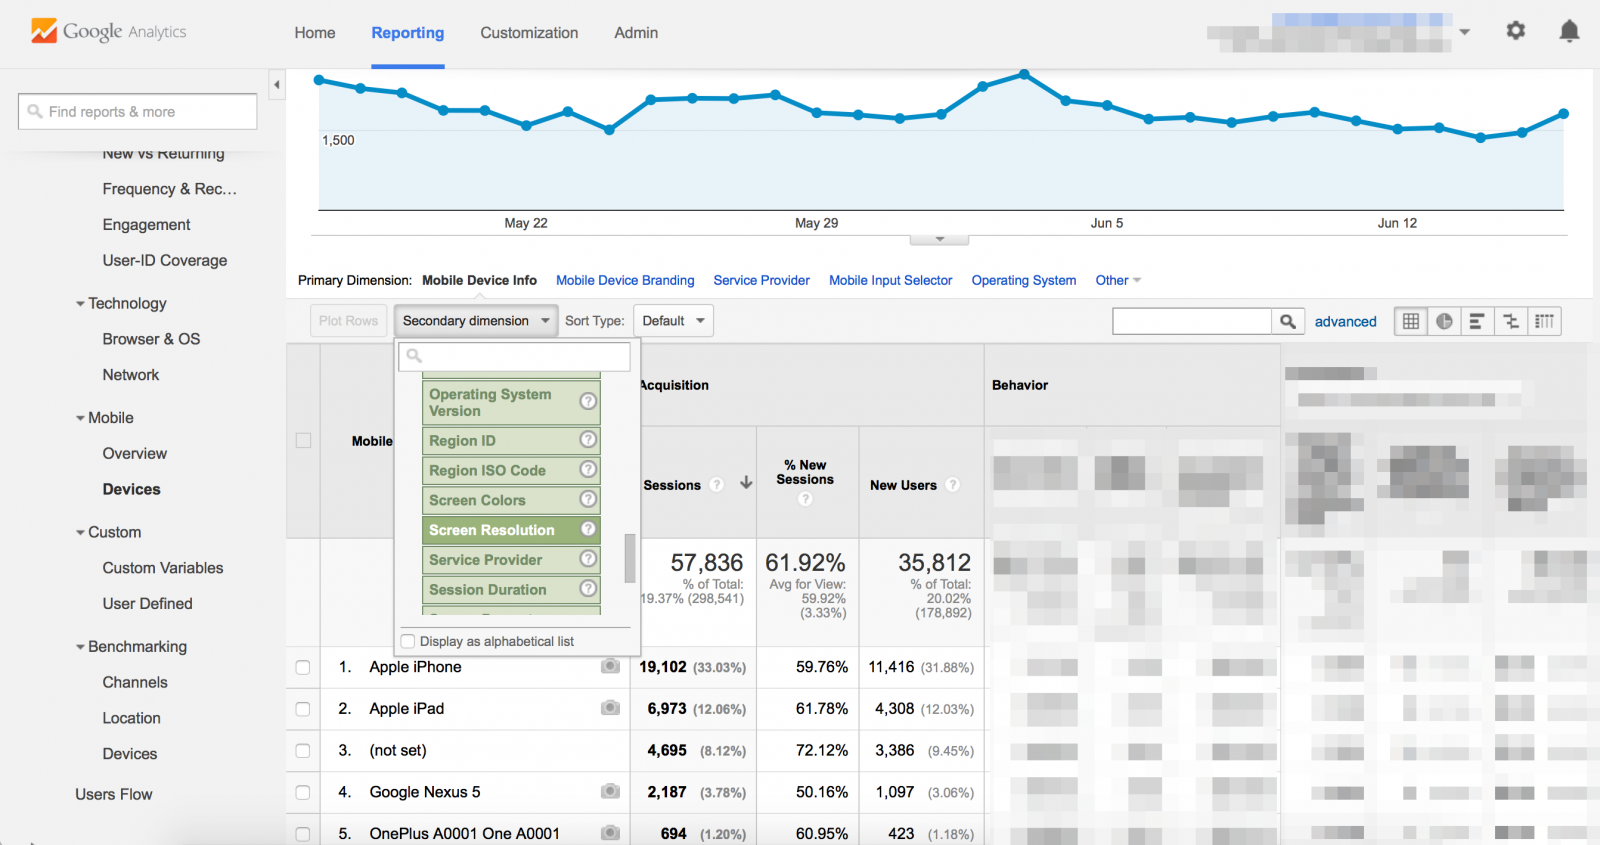Collapse the Mobile section
This screenshot has width=1600, height=845.
pos(81,418)
